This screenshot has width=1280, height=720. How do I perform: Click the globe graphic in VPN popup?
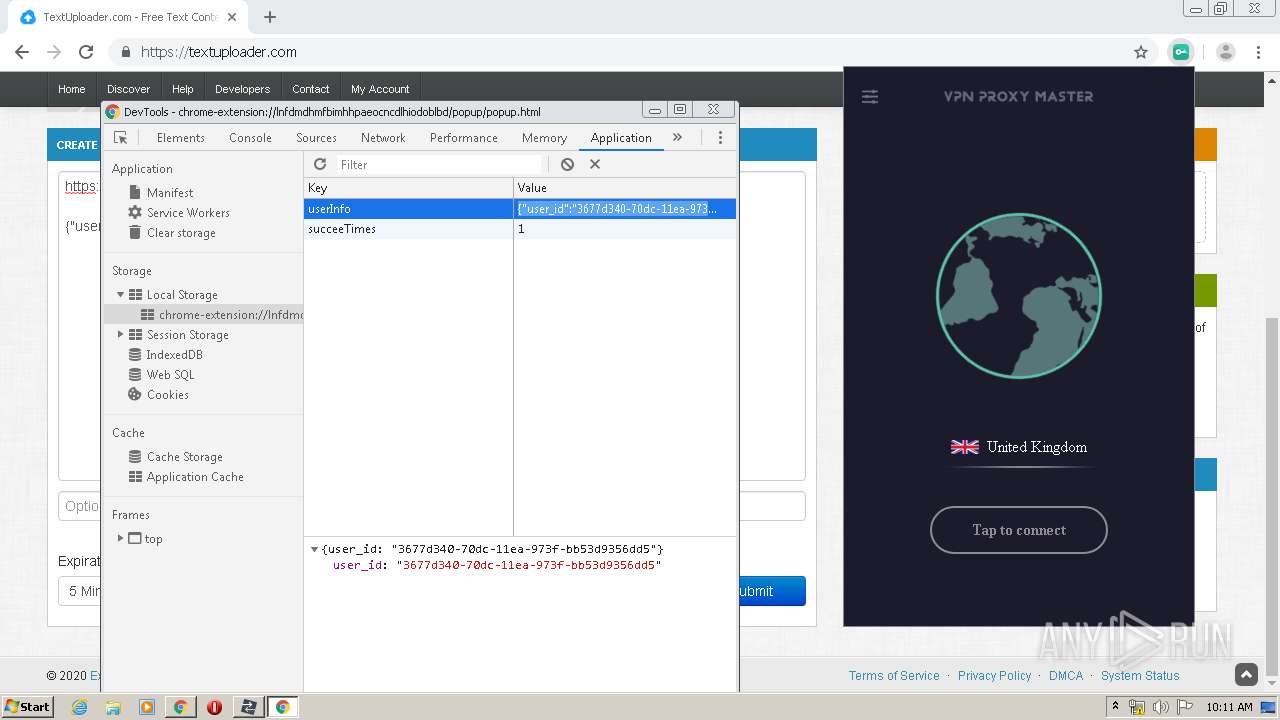coord(1019,296)
